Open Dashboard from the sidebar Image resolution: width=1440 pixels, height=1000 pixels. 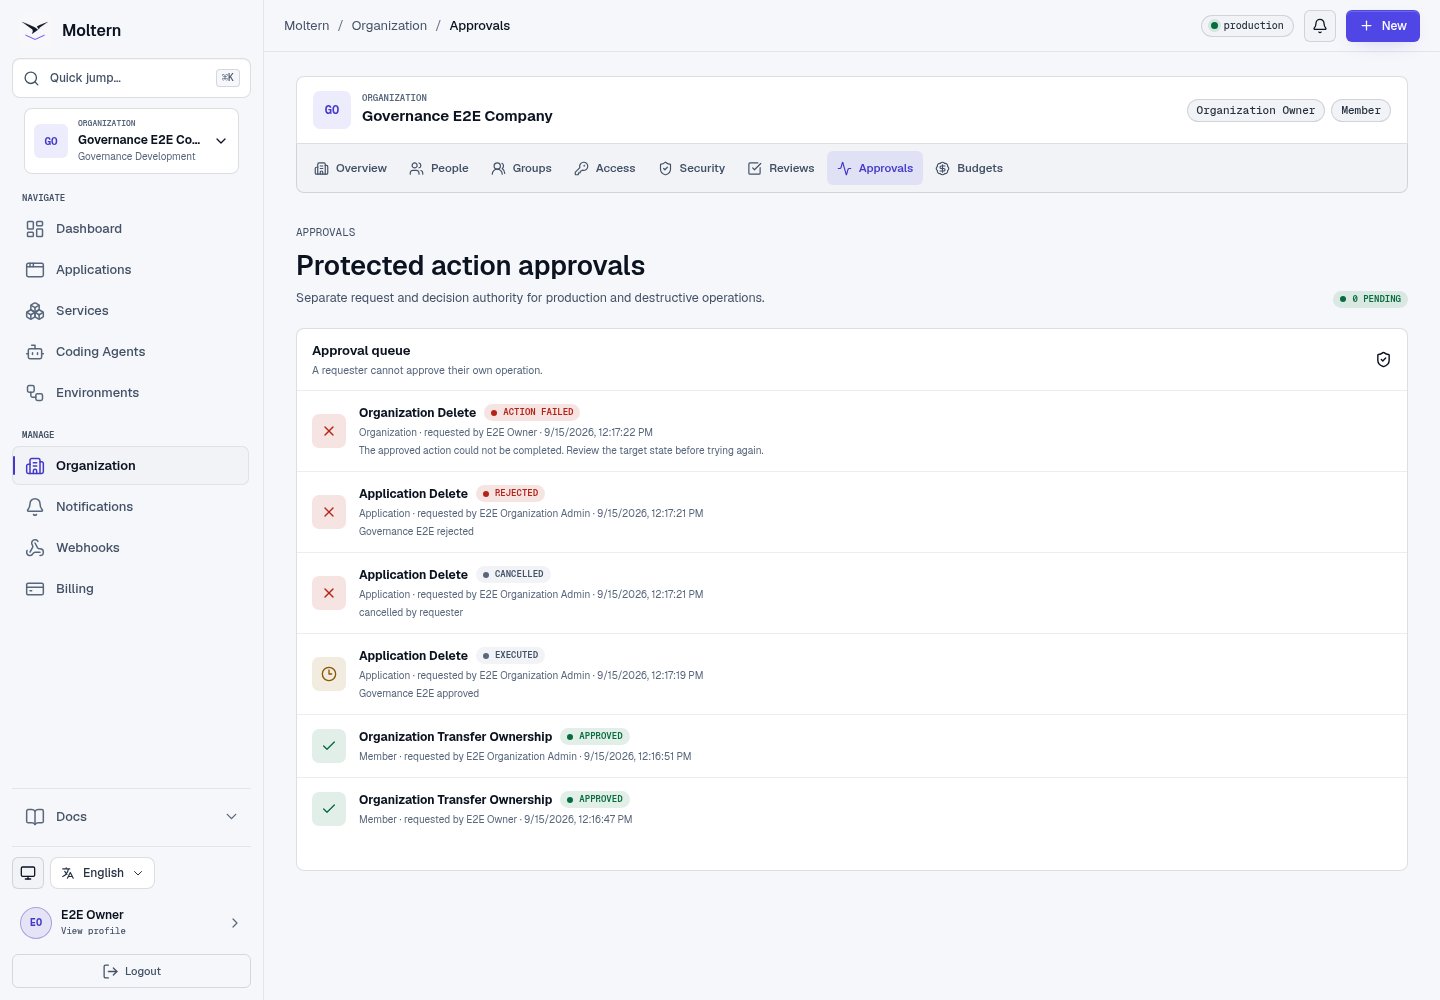(x=131, y=229)
